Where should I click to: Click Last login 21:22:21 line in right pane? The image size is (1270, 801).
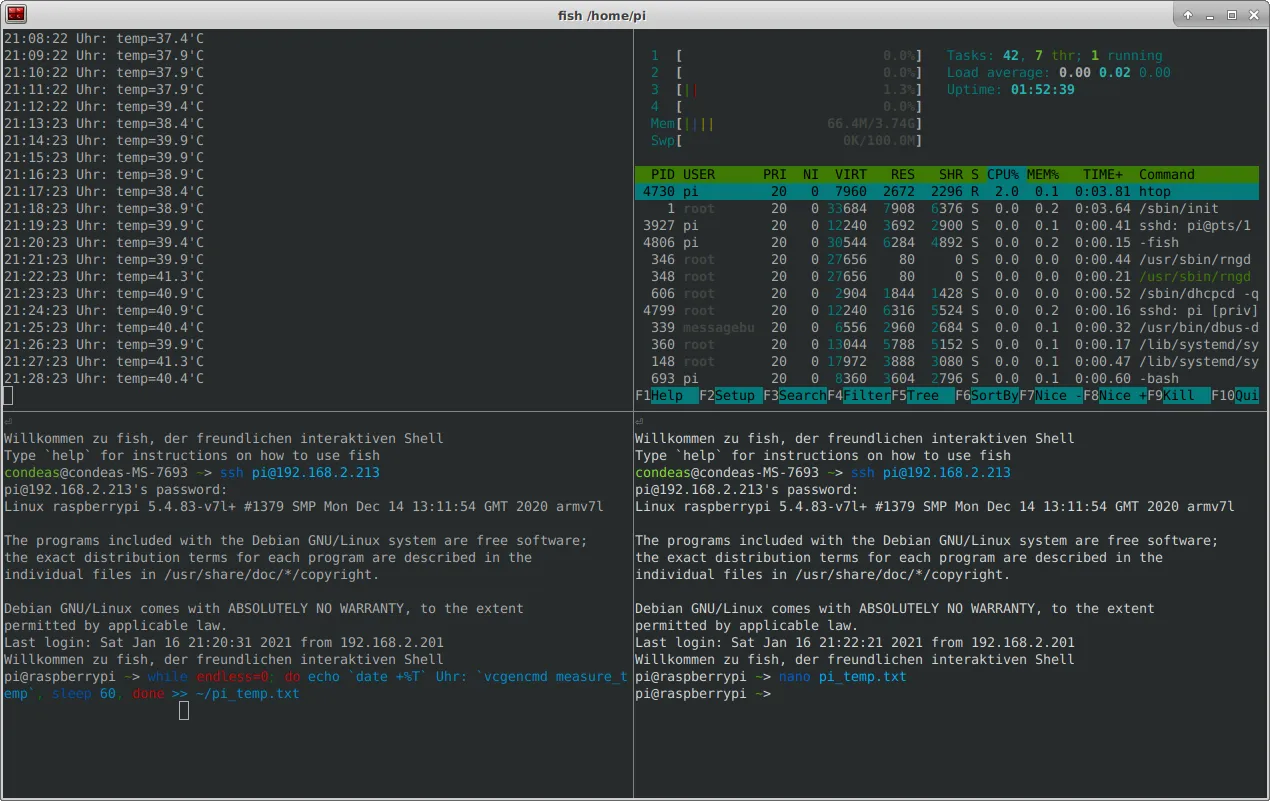point(855,643)
